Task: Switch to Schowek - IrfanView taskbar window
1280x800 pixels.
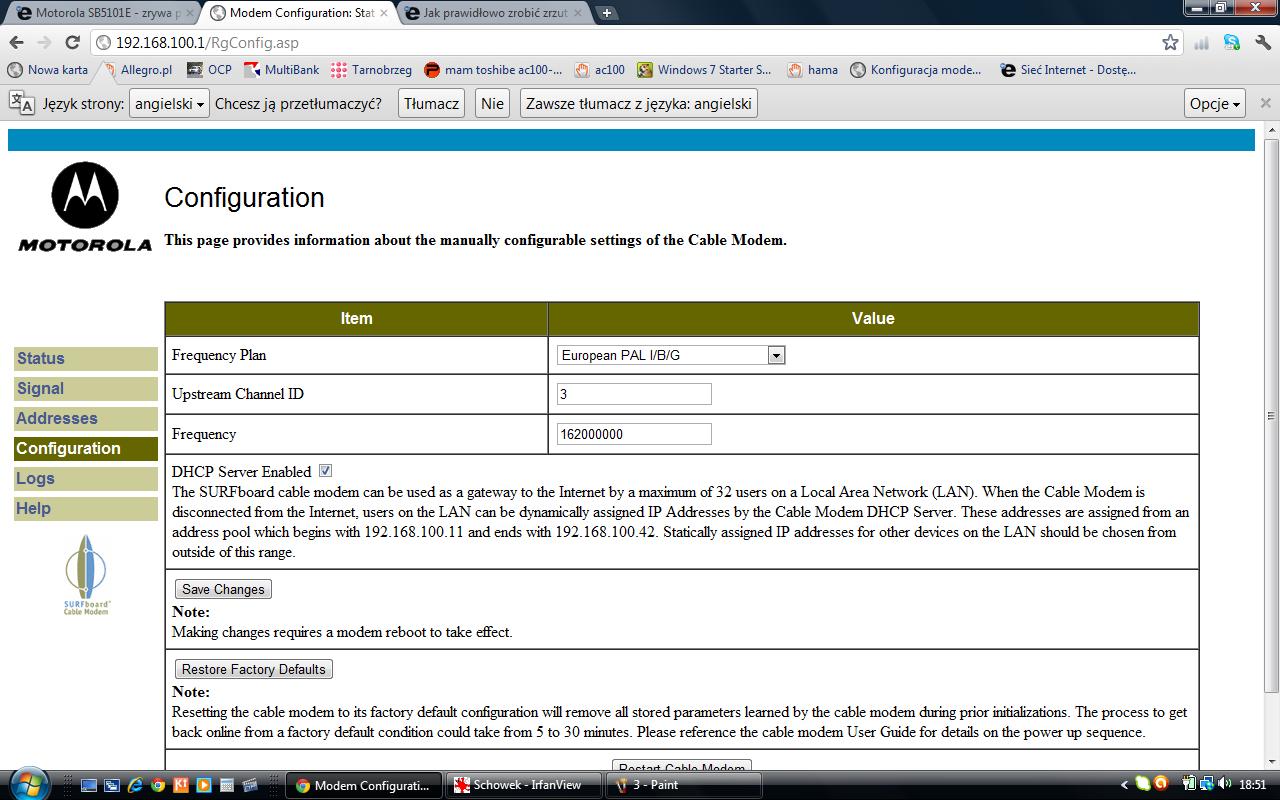Action: tap(525, 785)
